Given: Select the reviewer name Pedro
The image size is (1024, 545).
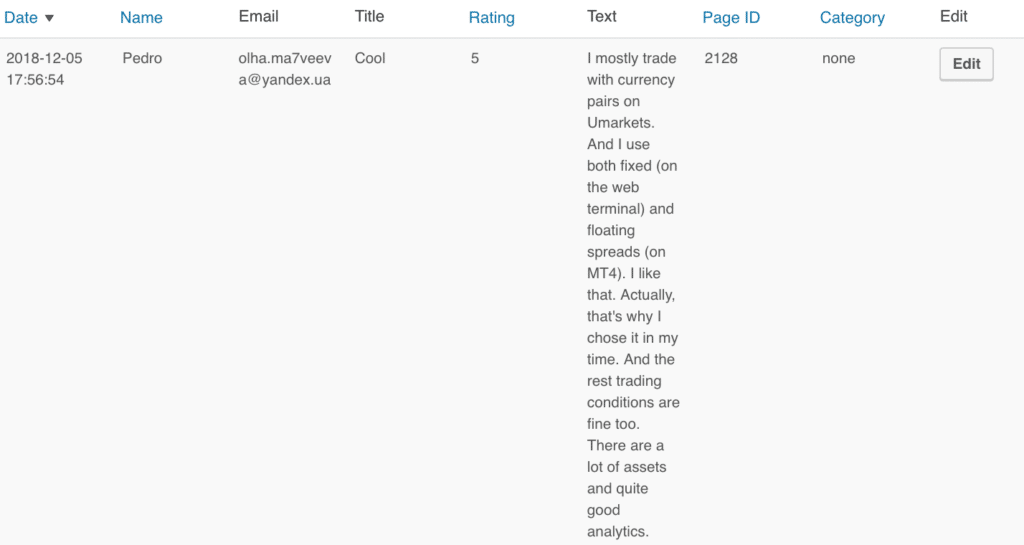Looking at the screenshot, I should pos(142,58).
